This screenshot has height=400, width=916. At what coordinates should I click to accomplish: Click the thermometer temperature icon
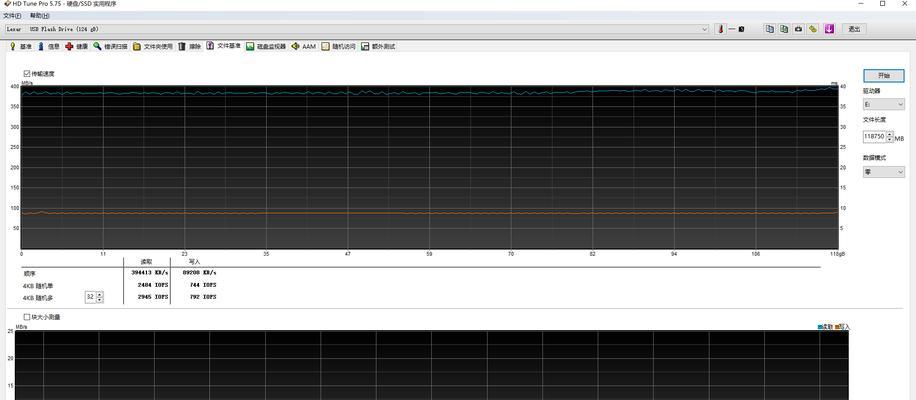point(721,29)
